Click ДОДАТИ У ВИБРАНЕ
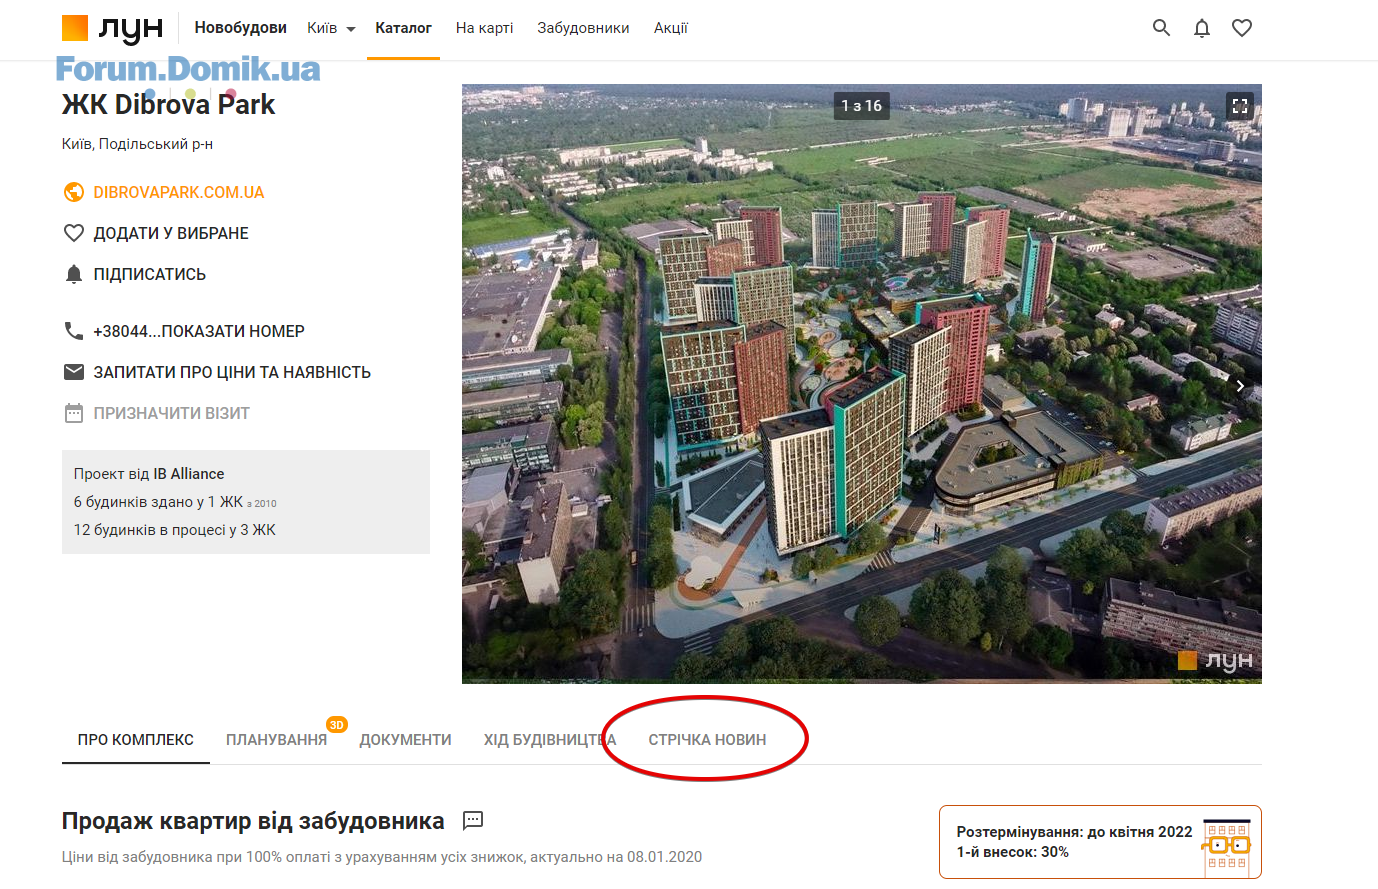Viewport: 1378px width, 889px height. point(171,233)
